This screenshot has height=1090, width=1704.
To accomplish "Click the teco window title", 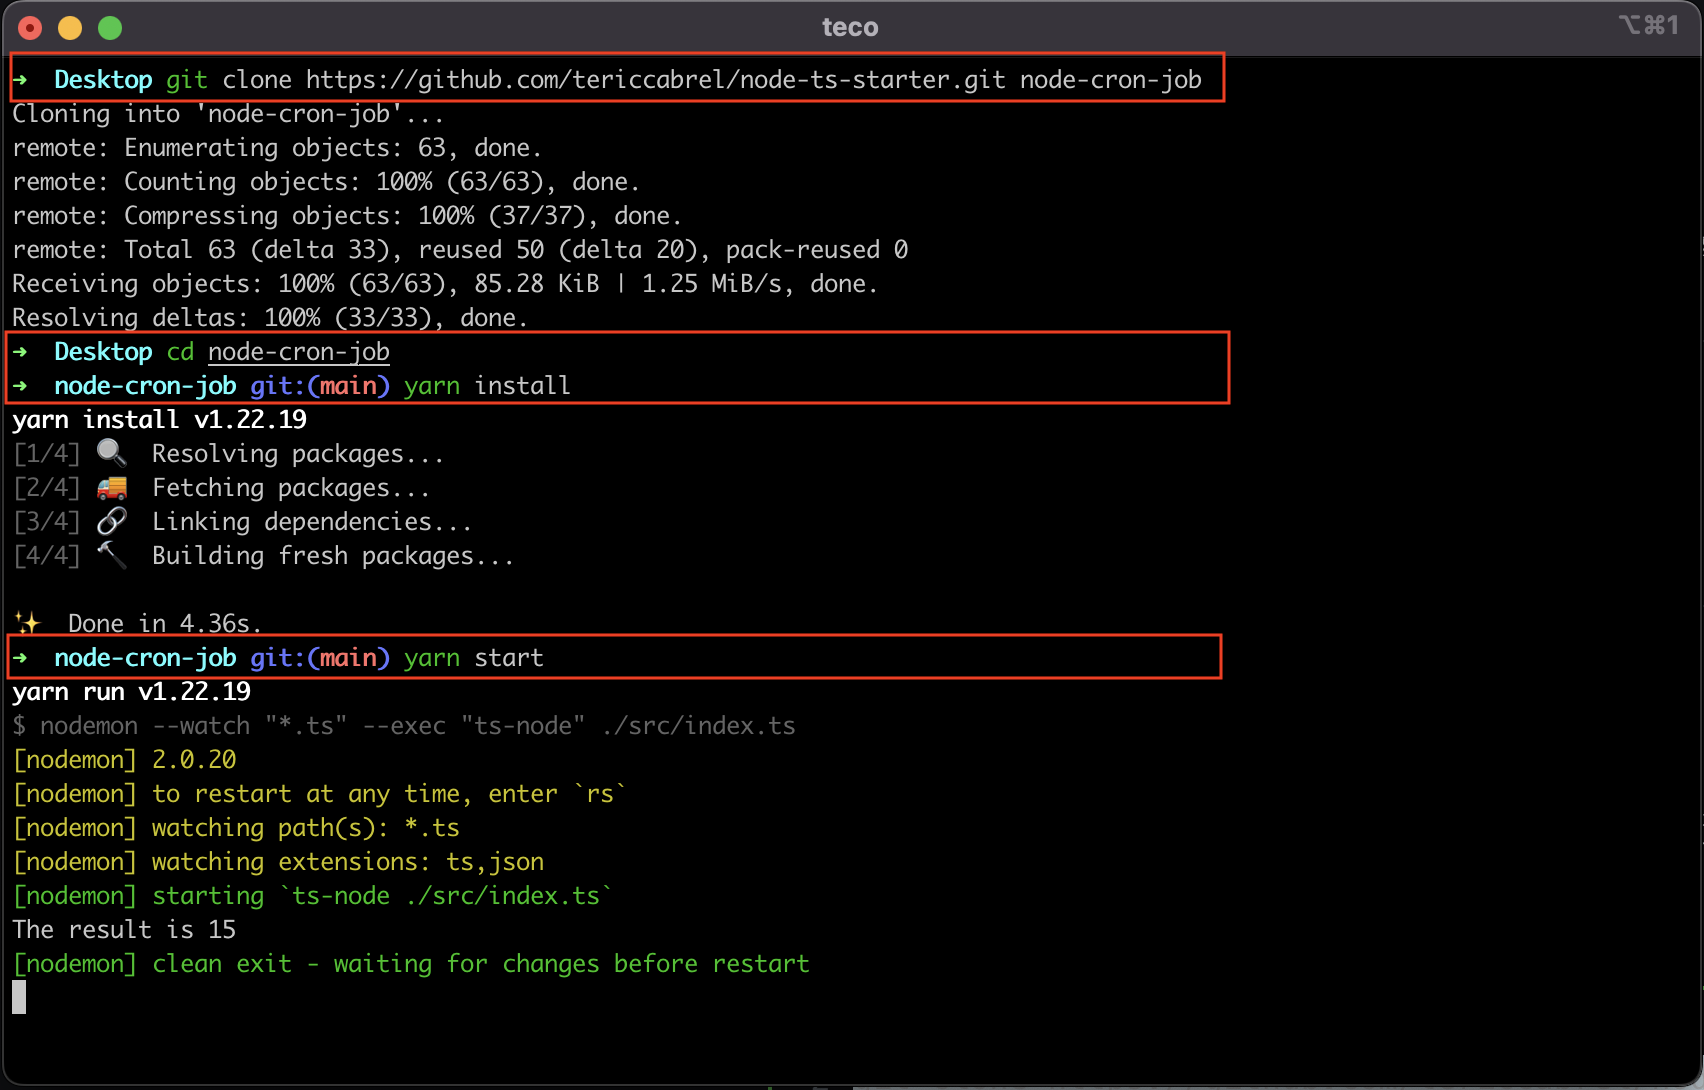I will point(850,27).
